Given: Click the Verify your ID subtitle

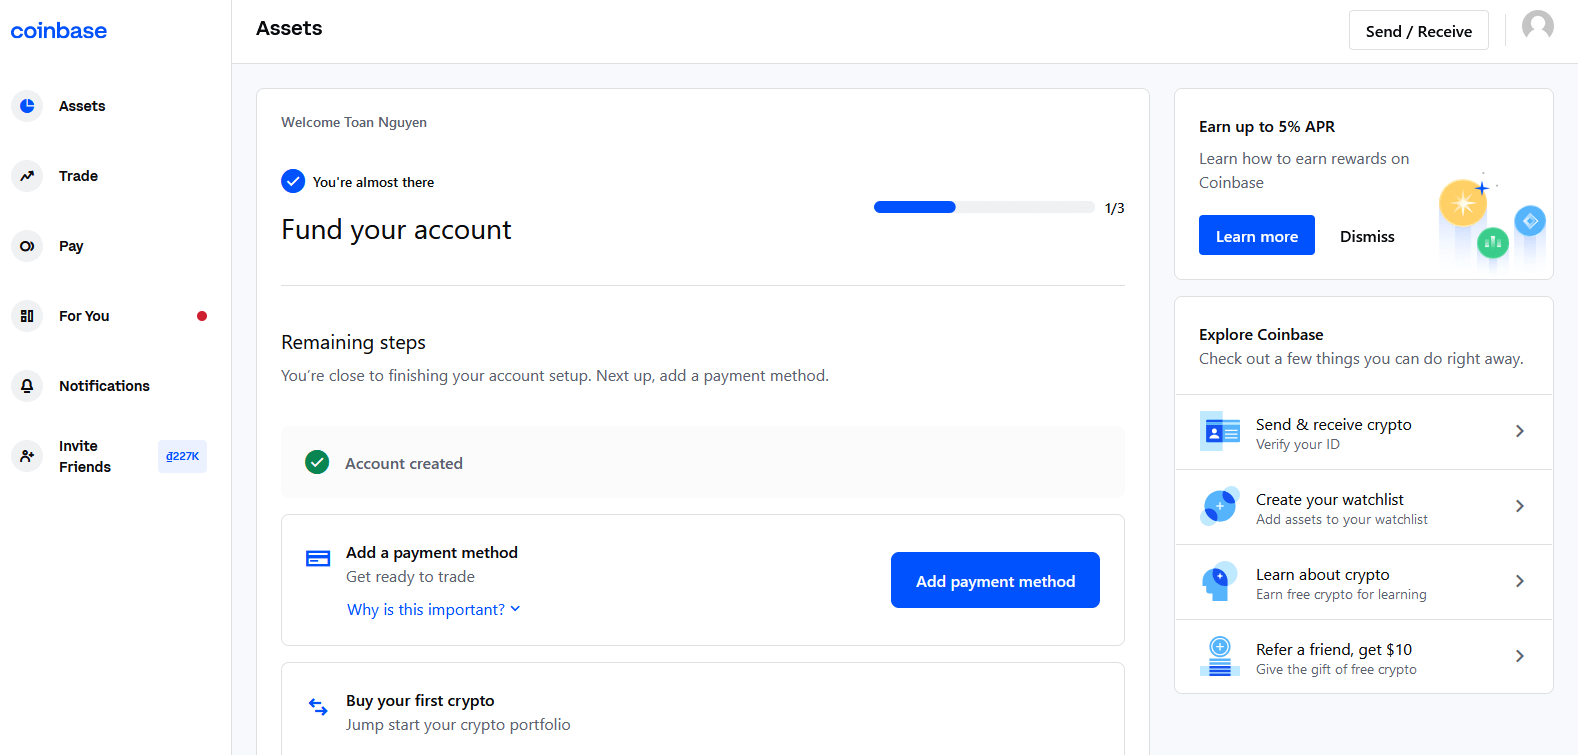Looking at the screenshot, I should click(x=1298, y=444).
